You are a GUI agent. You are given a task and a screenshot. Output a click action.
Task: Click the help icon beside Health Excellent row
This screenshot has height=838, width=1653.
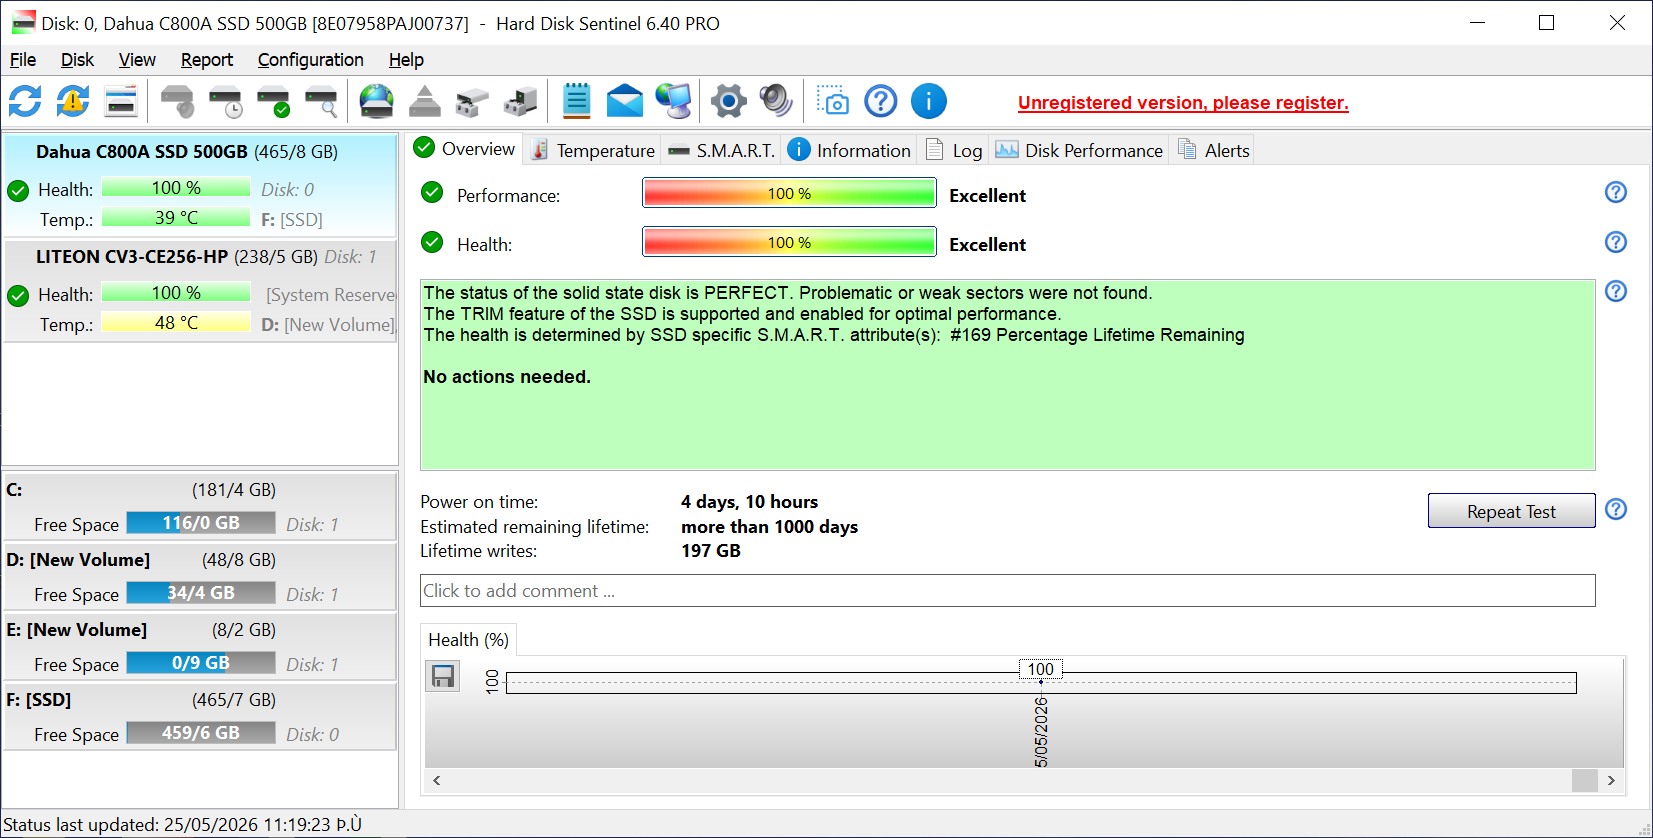pyautogui.click(x=1616, y=242)
